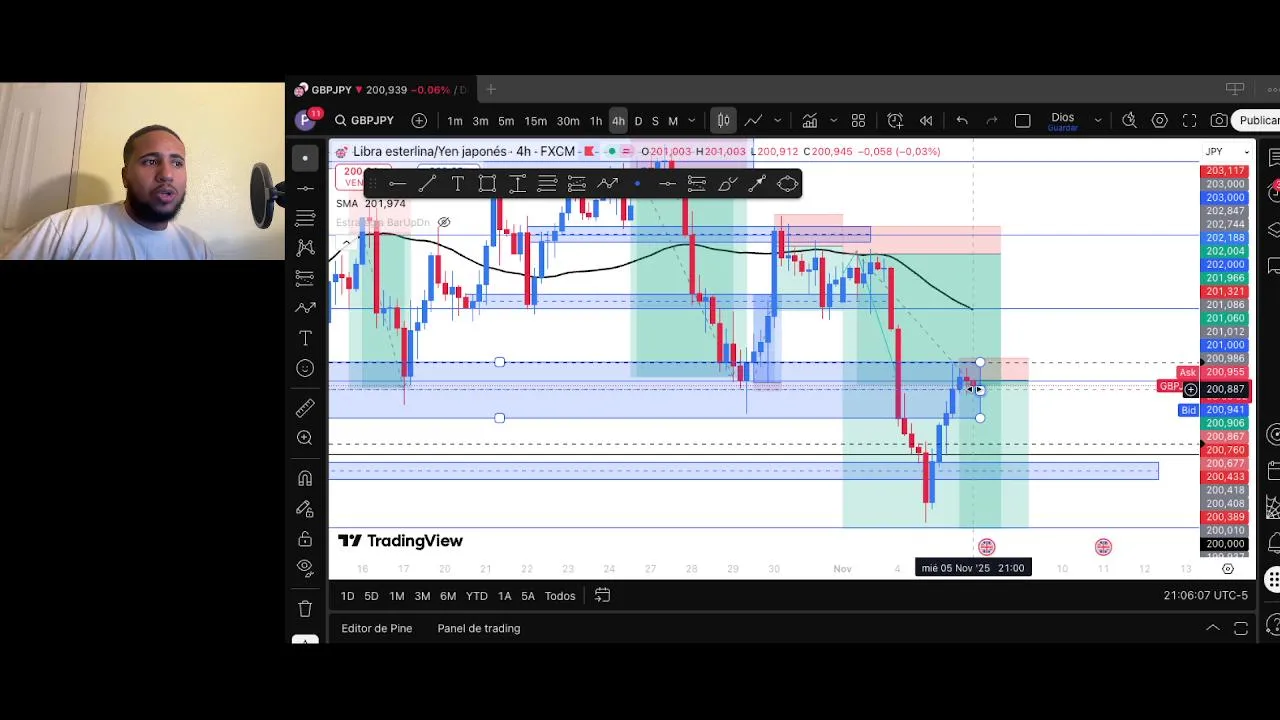Select the 30m timeframe
The height and width of the screenshot is (720, 1280).
tap(568, 121)
